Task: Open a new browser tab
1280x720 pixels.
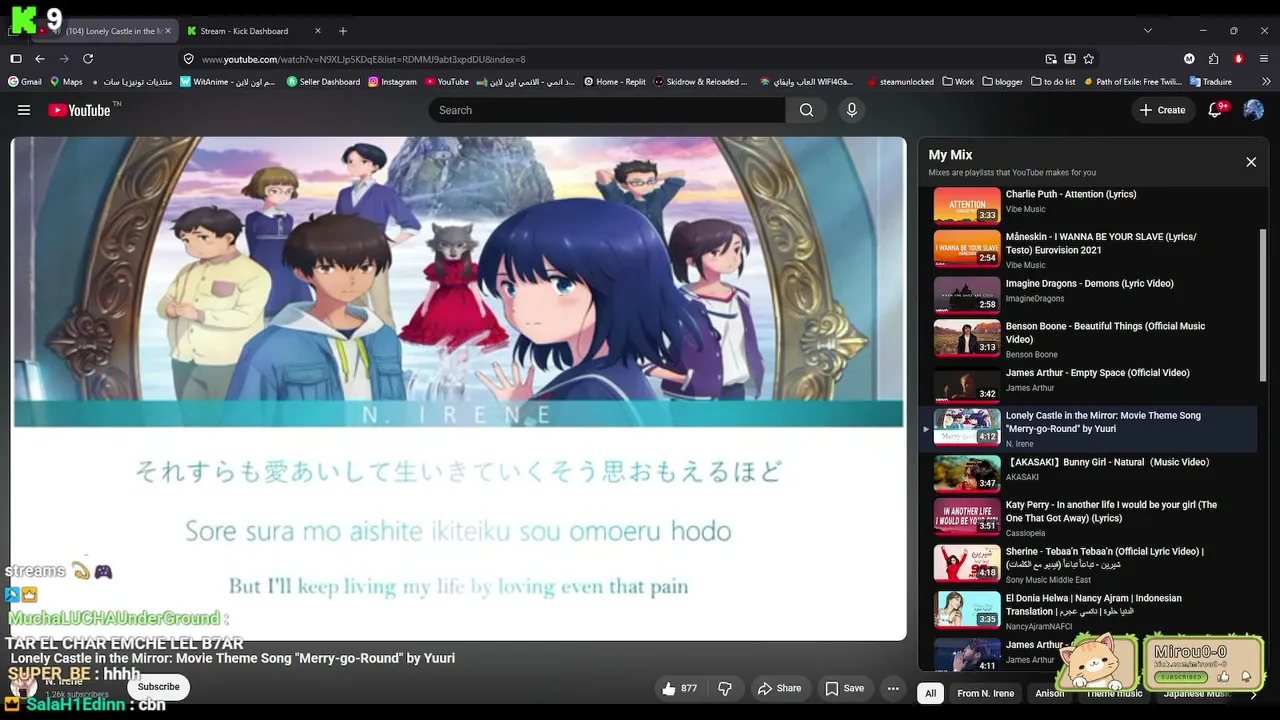Action: click(x=343, y=31)
